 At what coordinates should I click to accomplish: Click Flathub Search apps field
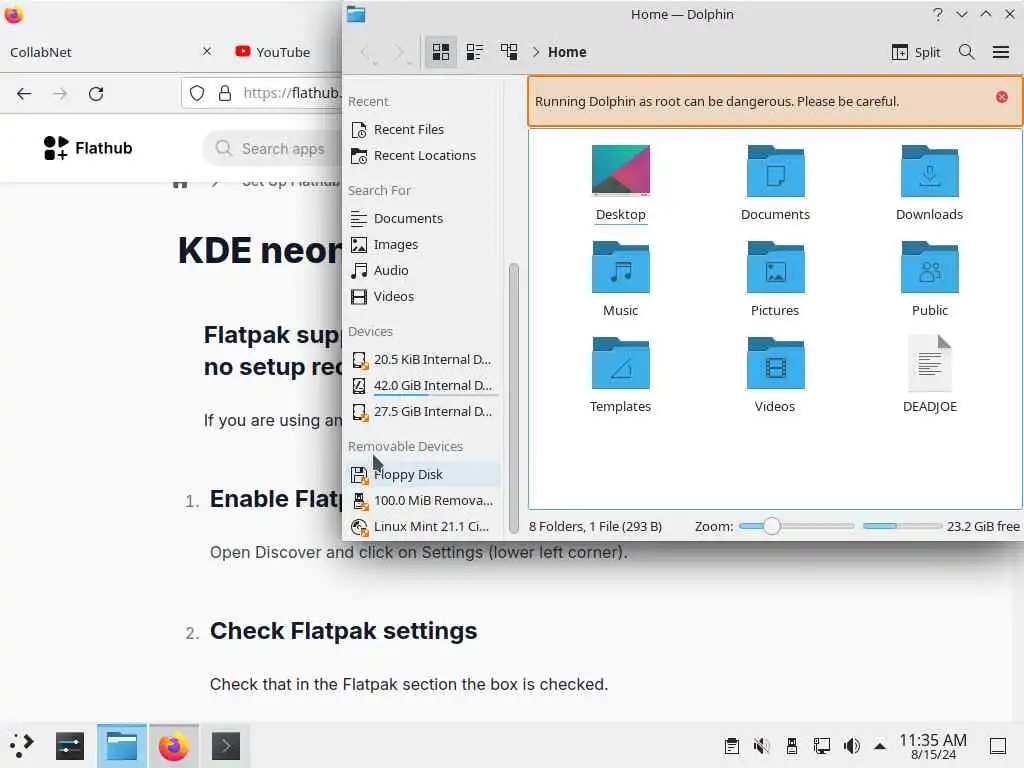[273, 148]
